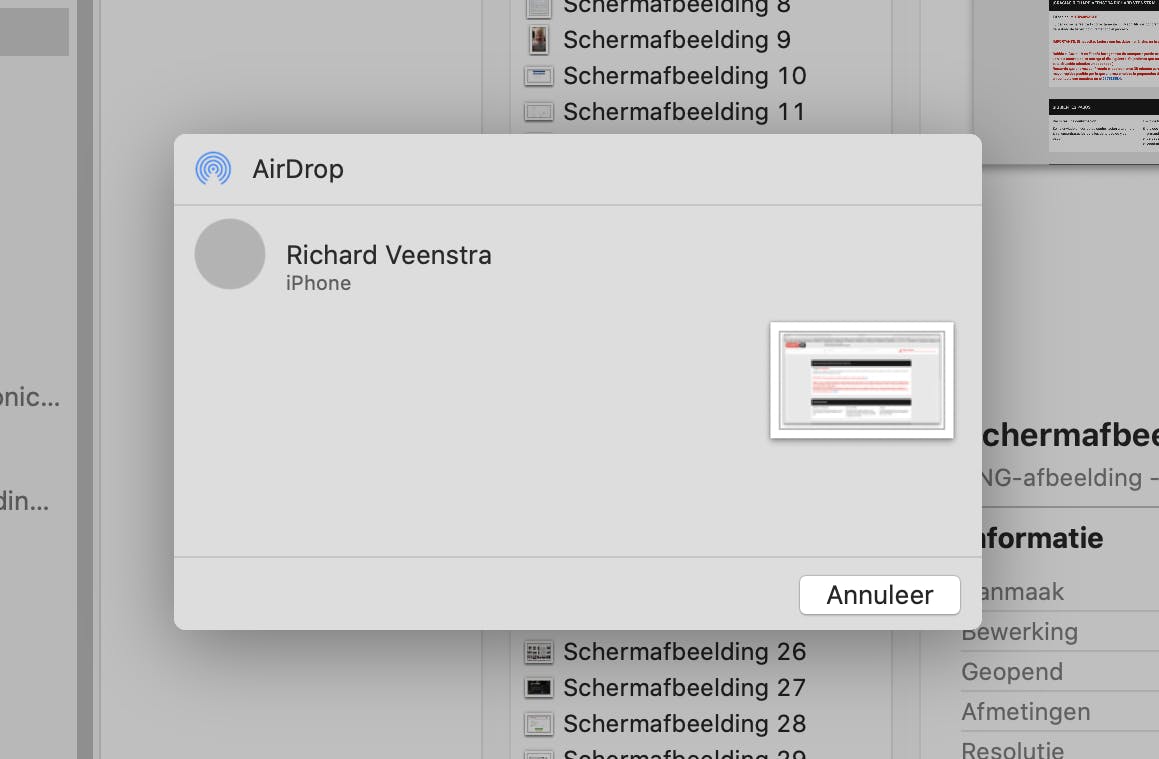The height and width of the screenshot is (759, 1159).
Task: Expand the Aanmaak info row
Action: click(1012, 591)
